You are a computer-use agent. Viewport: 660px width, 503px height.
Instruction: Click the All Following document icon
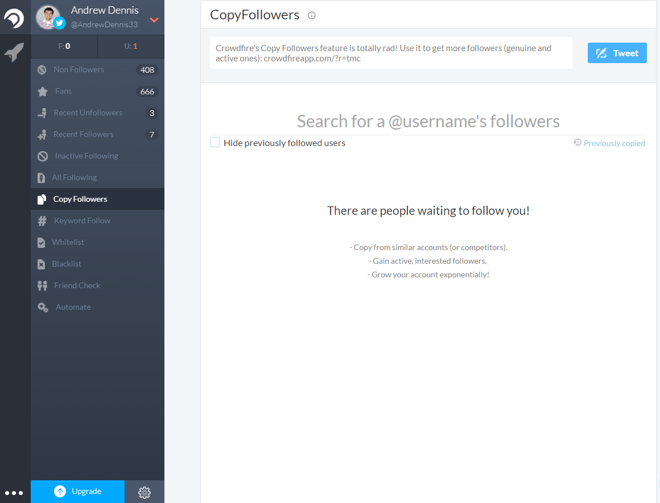pyautogui.click(x=41, y=178)
